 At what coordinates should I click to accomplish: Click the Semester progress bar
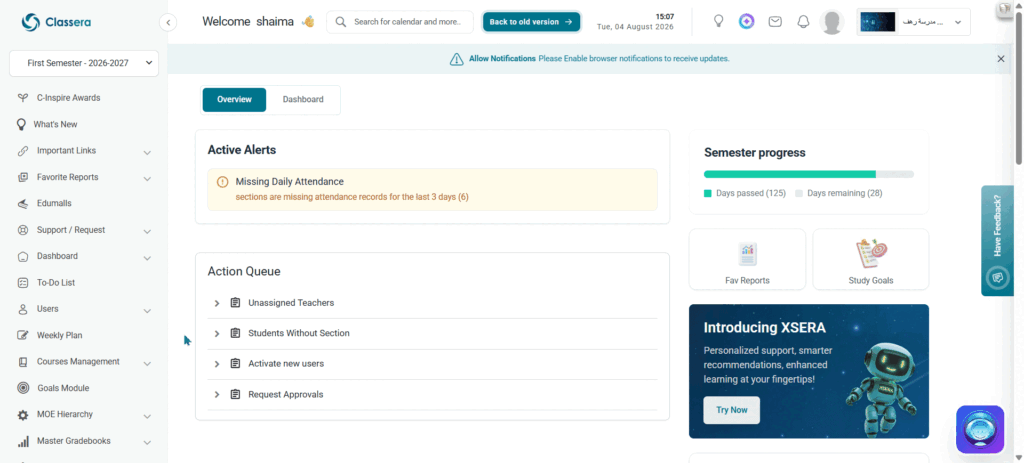click(808, 174)
